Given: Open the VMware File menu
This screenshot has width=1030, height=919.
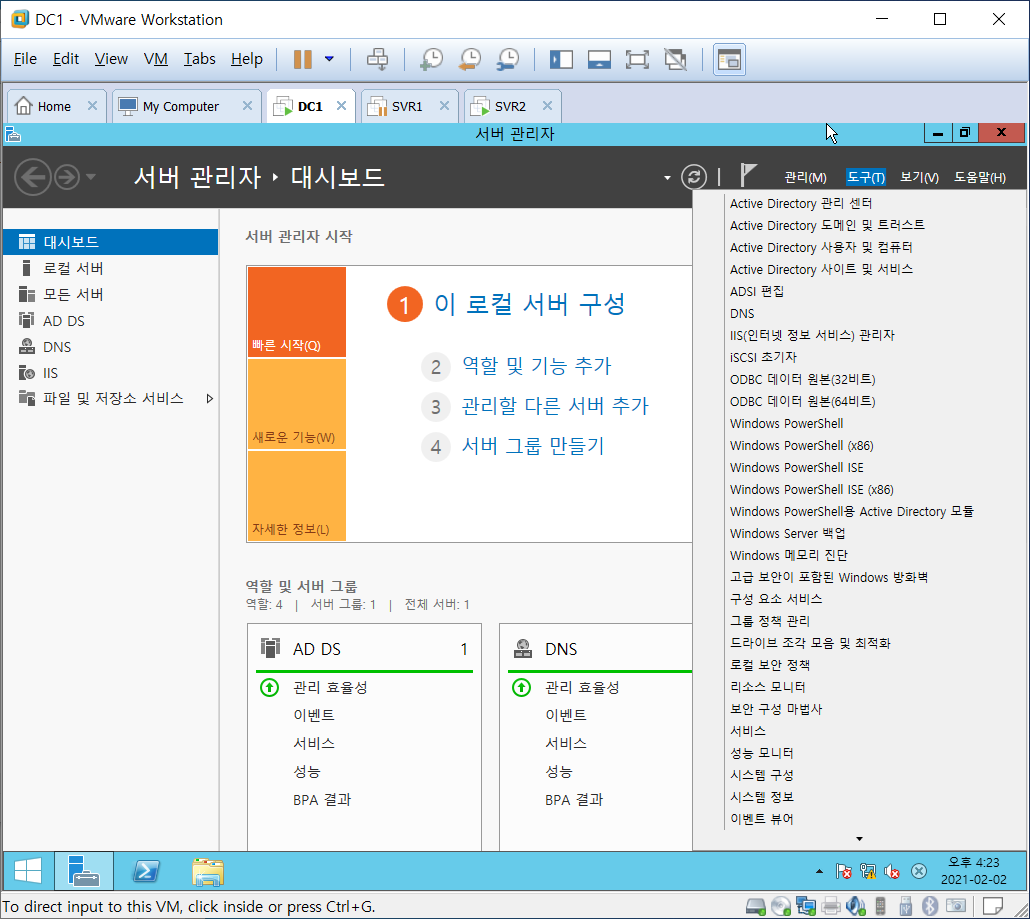Looking at the screenshot, I should click(x=25, y=59).
